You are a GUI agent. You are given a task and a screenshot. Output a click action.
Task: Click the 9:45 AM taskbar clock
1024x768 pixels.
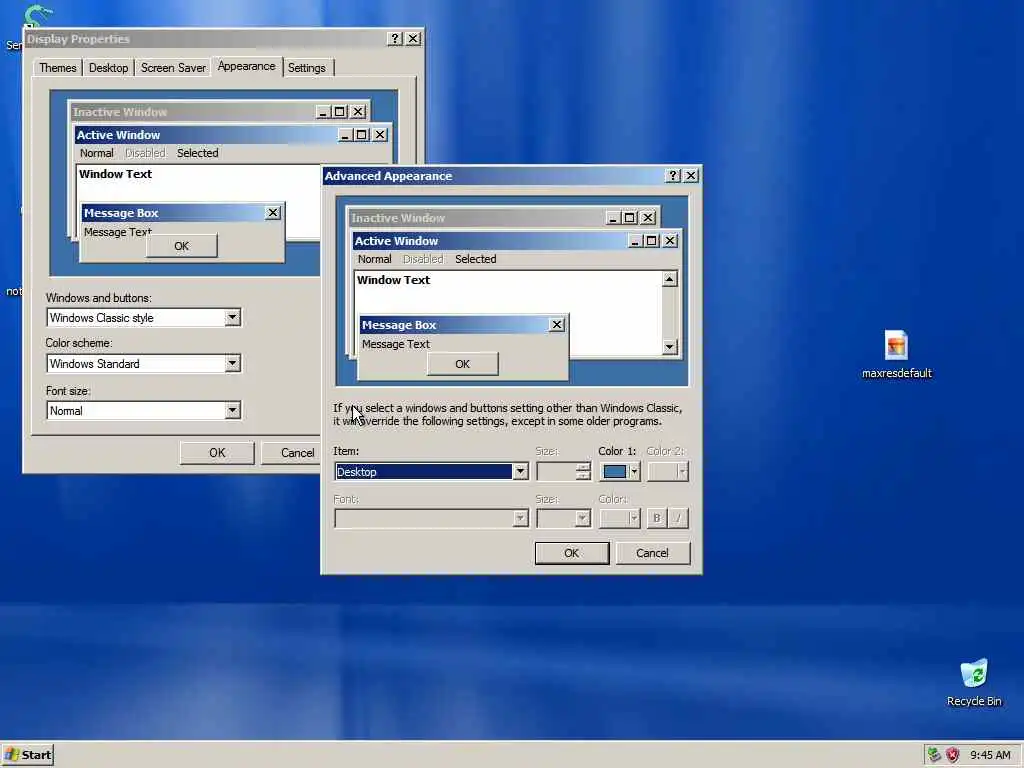tap(990, 755)
